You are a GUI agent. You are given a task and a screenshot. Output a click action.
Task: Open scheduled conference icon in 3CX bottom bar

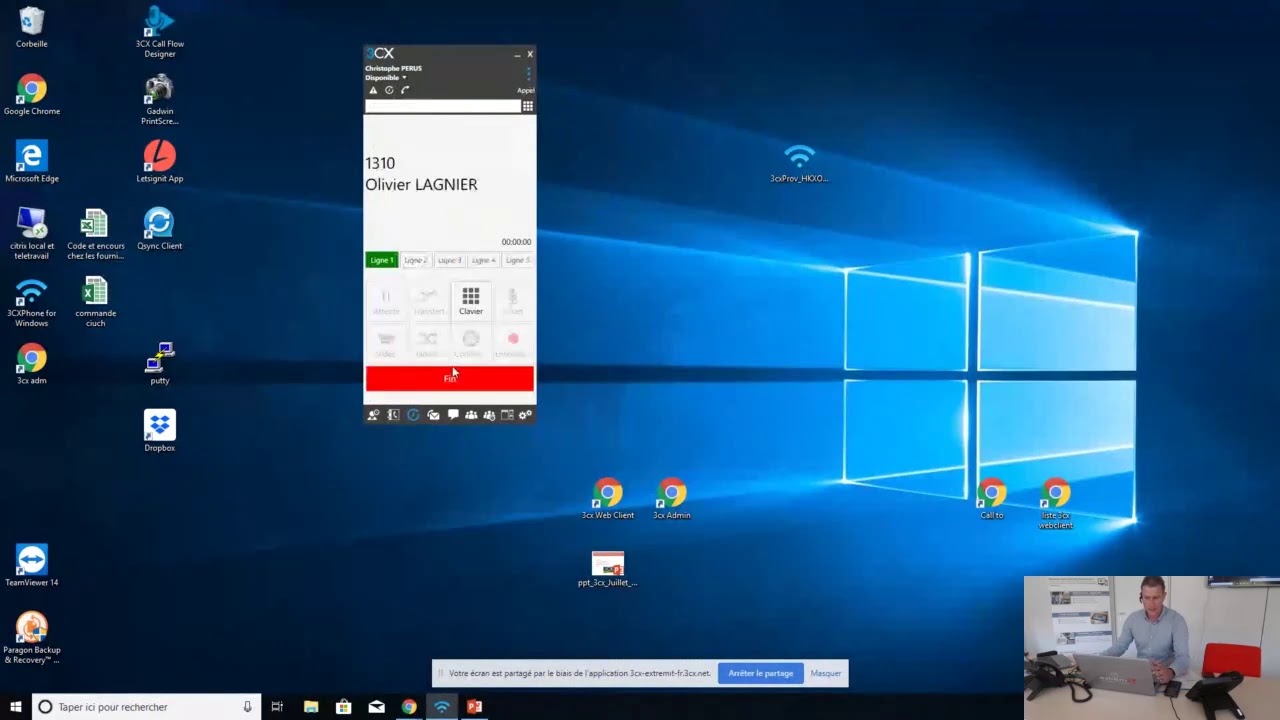[489, 415]
